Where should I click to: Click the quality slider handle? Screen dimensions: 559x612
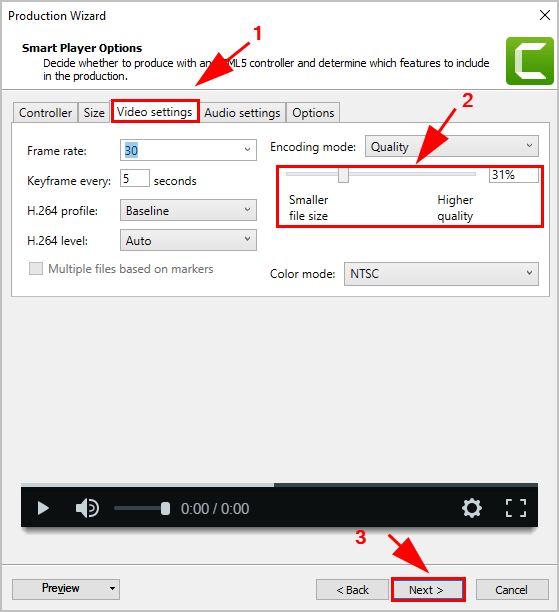click(343, 174)
